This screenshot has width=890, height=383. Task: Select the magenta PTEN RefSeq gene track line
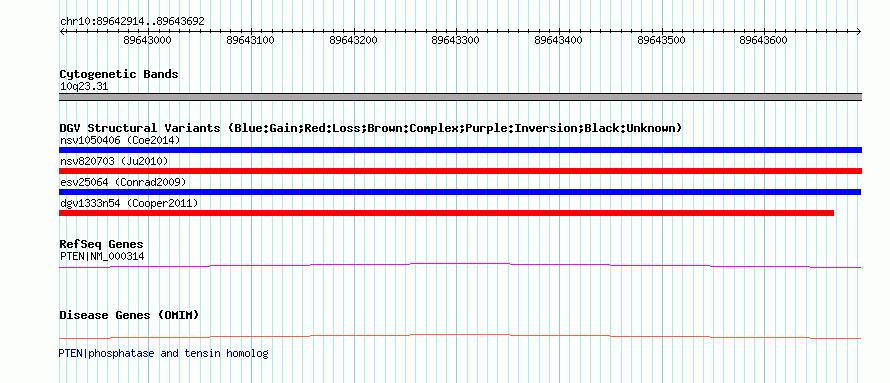click(460, 265)
